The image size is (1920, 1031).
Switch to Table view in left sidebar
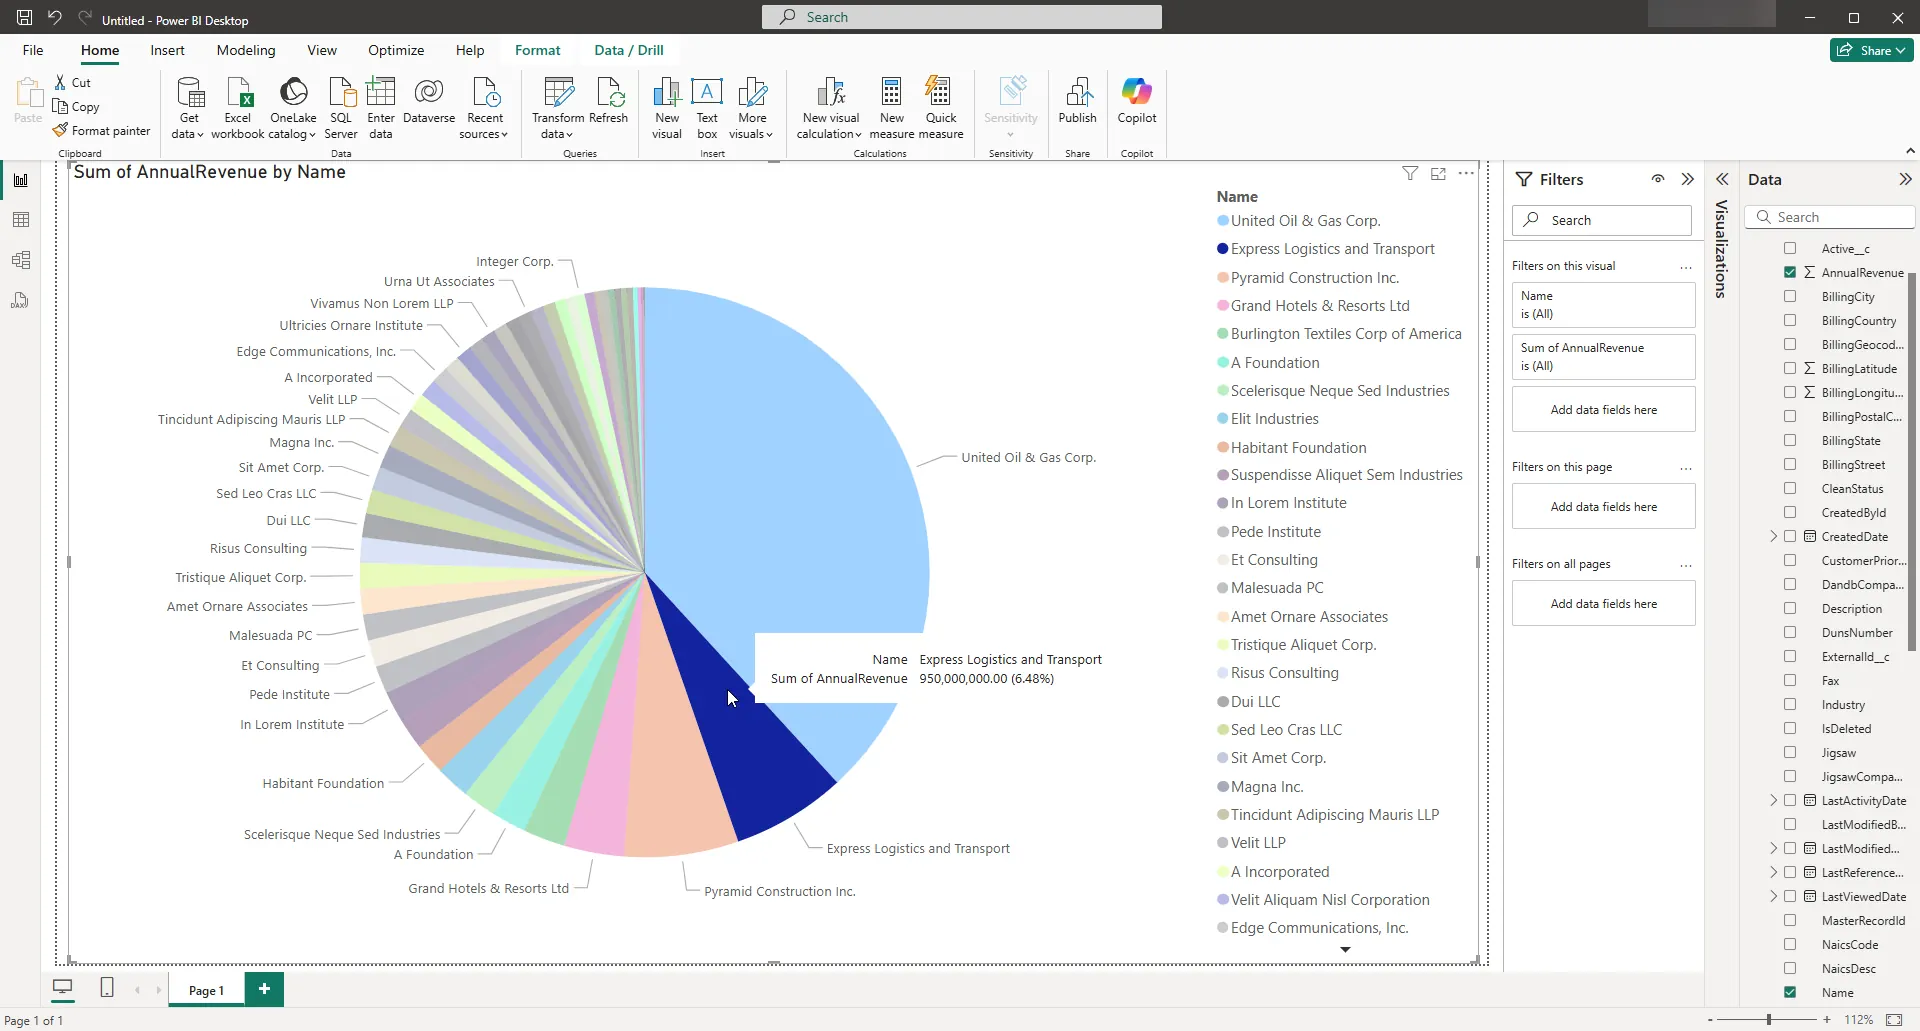click(21, 220)
